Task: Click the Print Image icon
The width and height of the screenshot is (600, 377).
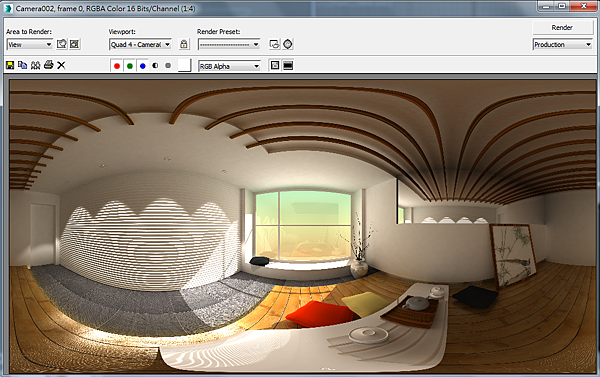Action: [x=48, y=65]
